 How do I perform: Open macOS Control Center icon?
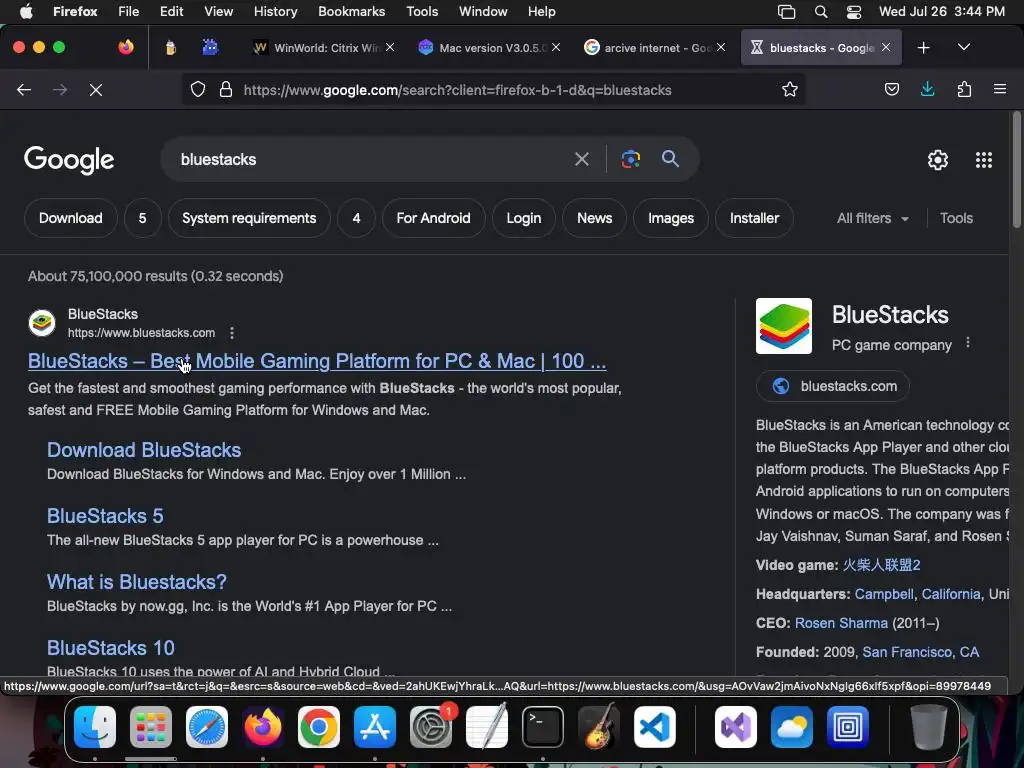[854, 12]
